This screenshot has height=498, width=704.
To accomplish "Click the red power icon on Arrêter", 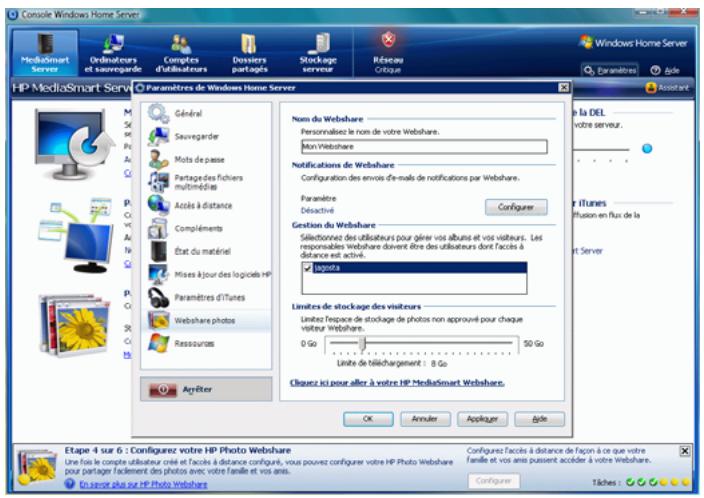I will tap(163, 390).
